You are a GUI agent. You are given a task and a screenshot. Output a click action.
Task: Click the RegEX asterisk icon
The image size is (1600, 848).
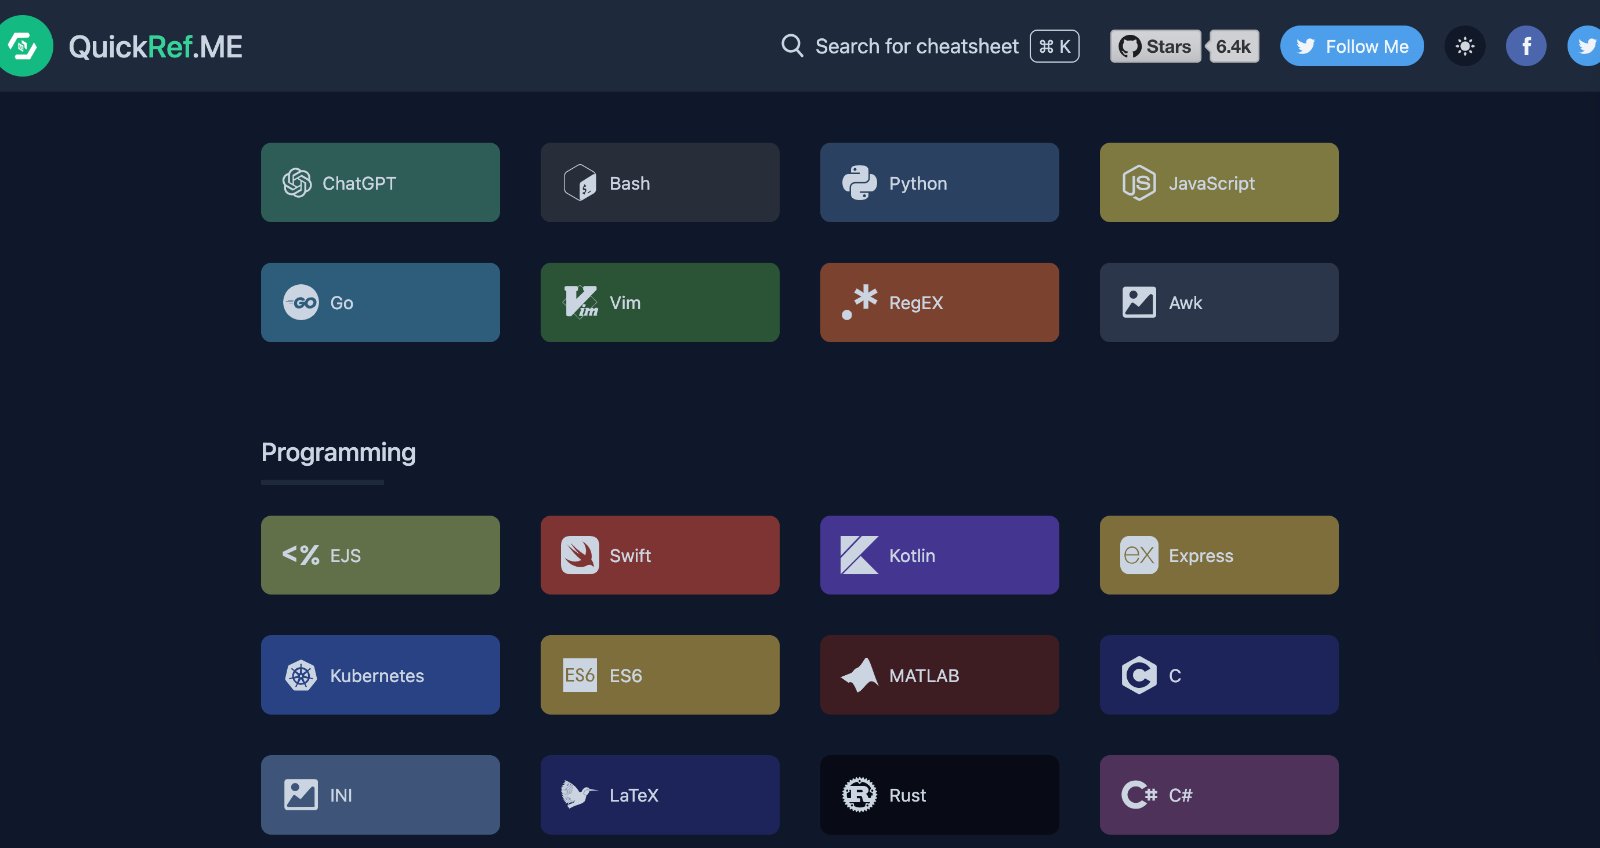[859, 302]
